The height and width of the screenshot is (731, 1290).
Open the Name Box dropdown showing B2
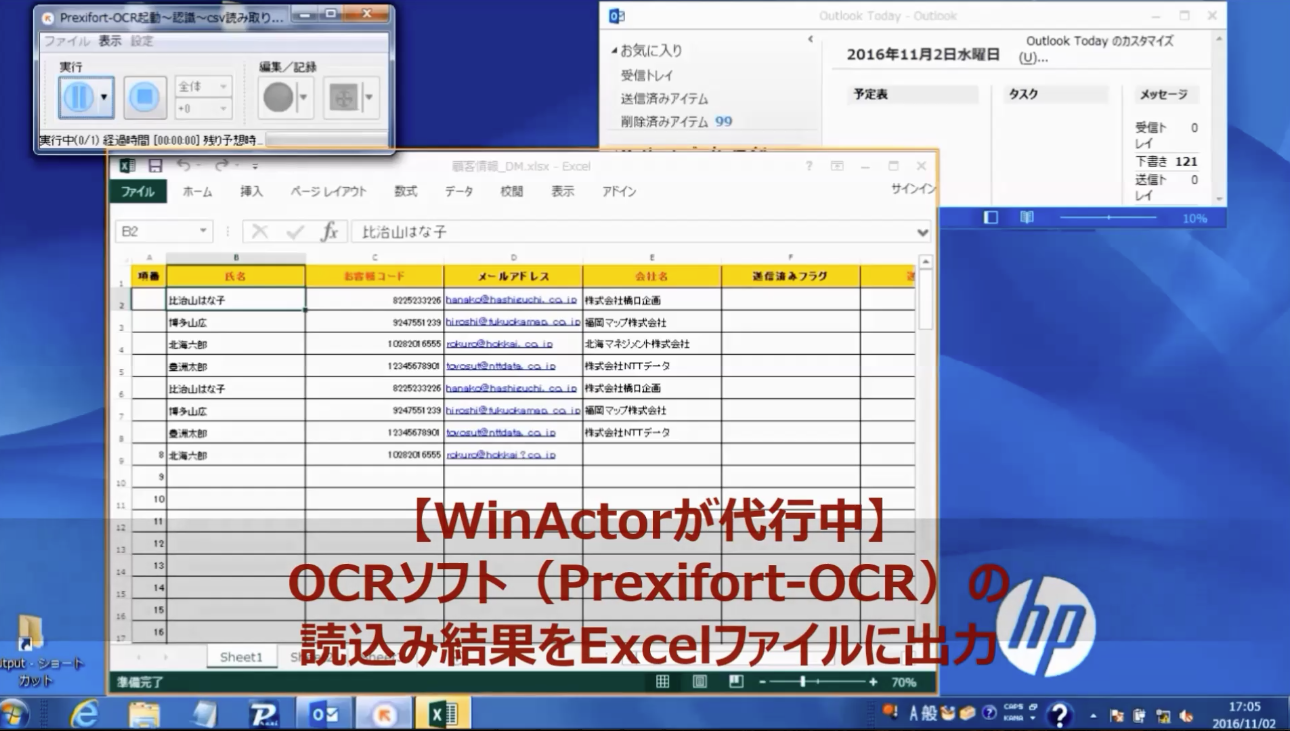point(204,232)
